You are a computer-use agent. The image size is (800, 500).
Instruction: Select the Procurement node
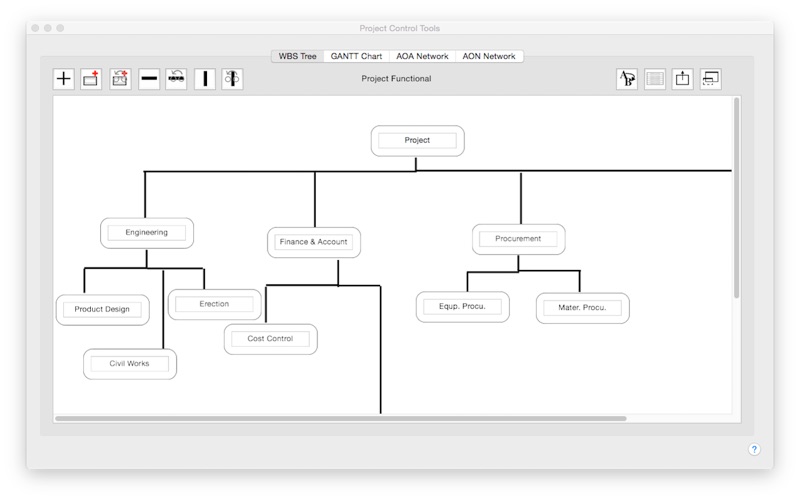coord(518,239)
